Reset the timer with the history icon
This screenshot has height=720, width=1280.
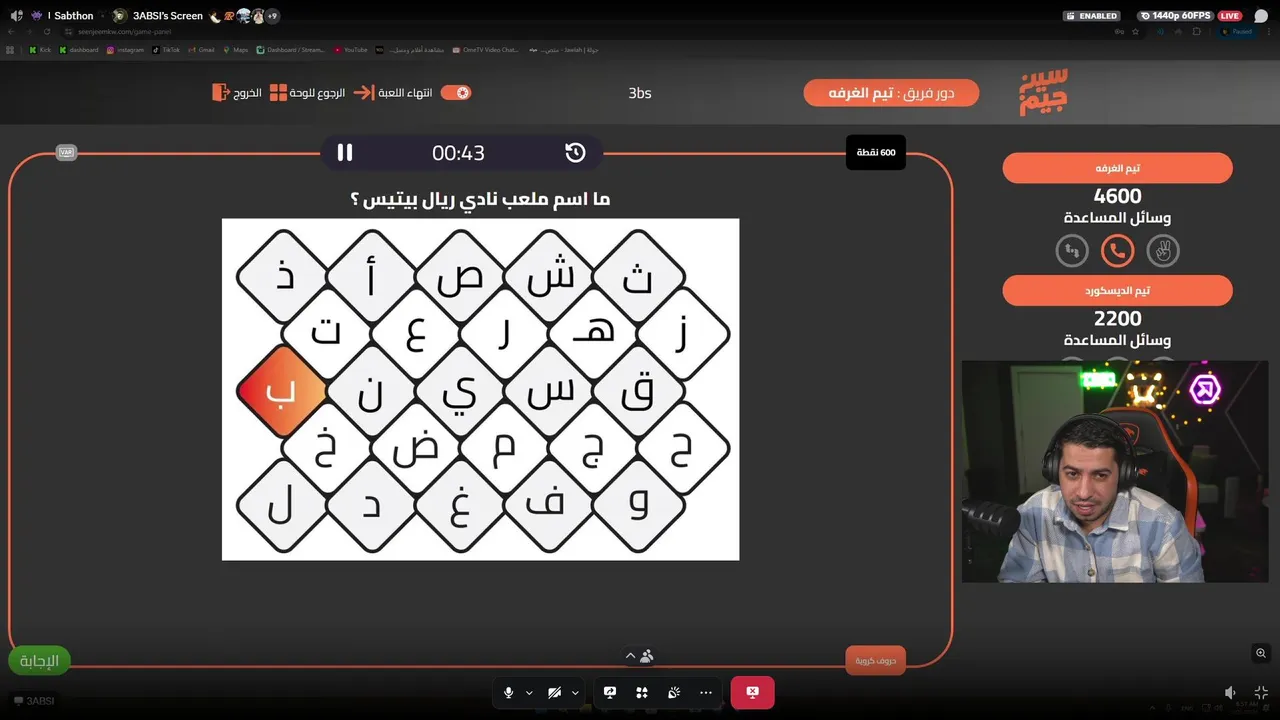575,152
